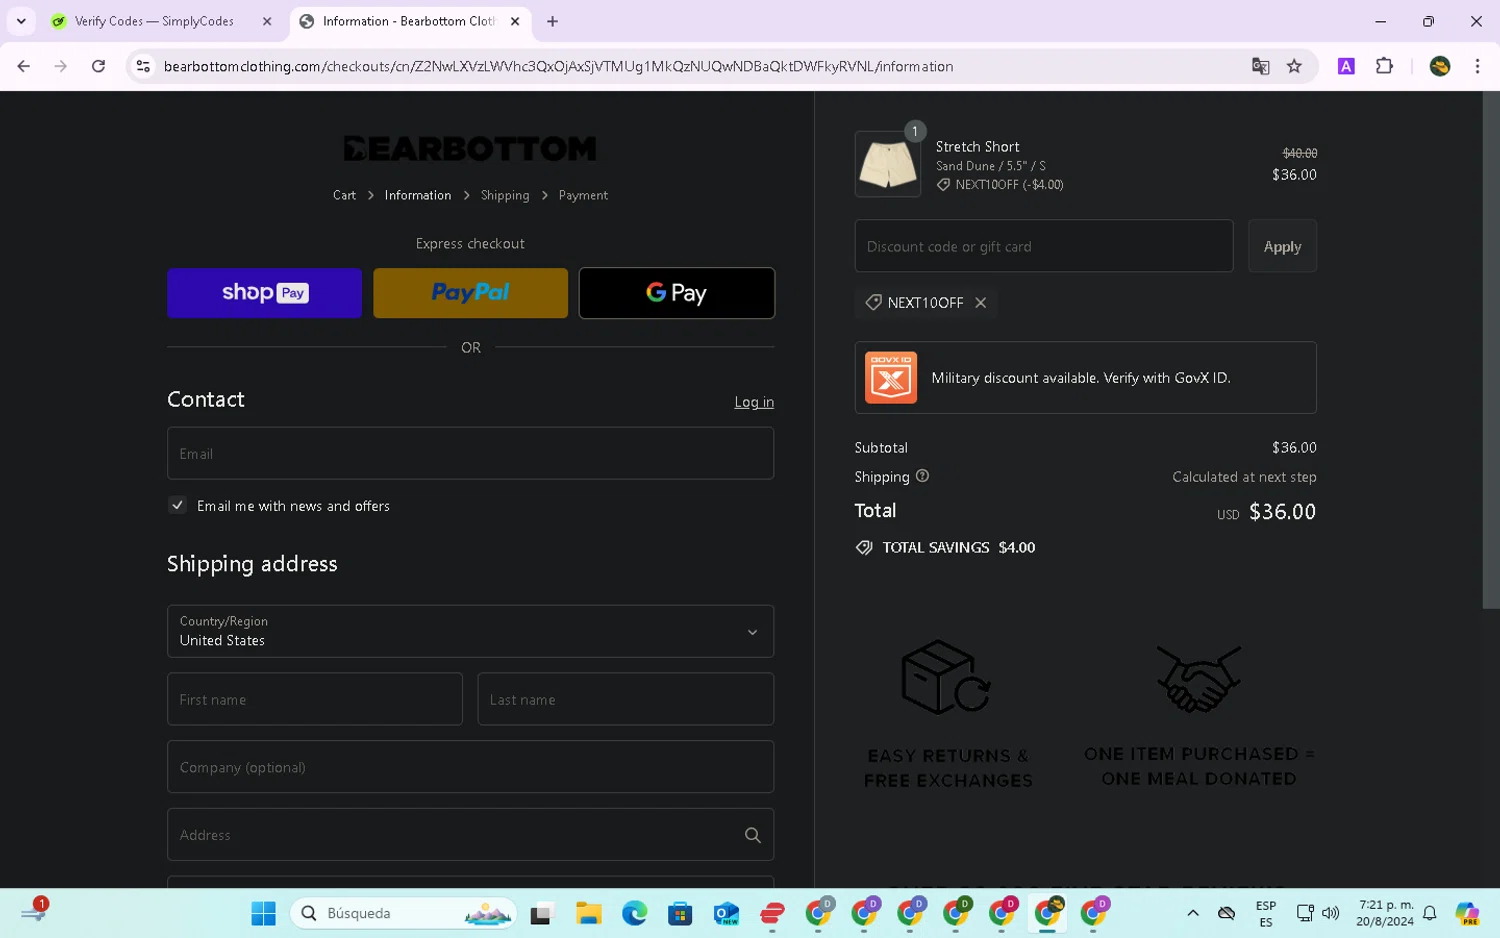This screenshot has height=938, width=1500.
Task: Open volume control in system tray
Action: pyautogui.click(x=1331, y=913)
